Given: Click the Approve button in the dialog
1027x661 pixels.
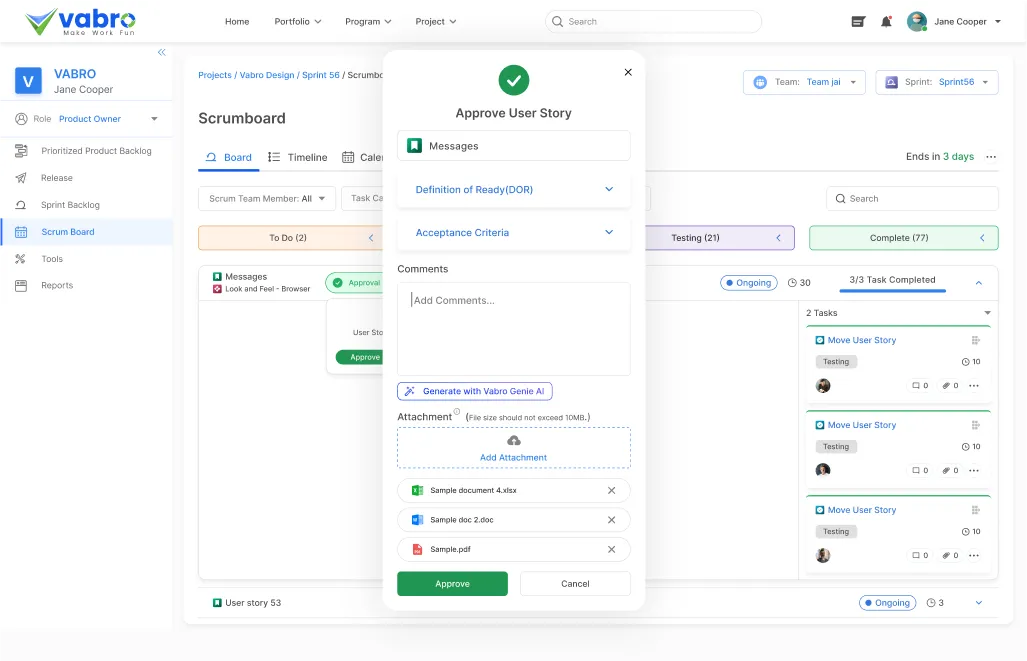Looking at the screenshot, I should pyautogui.click(x=452, y=583).
